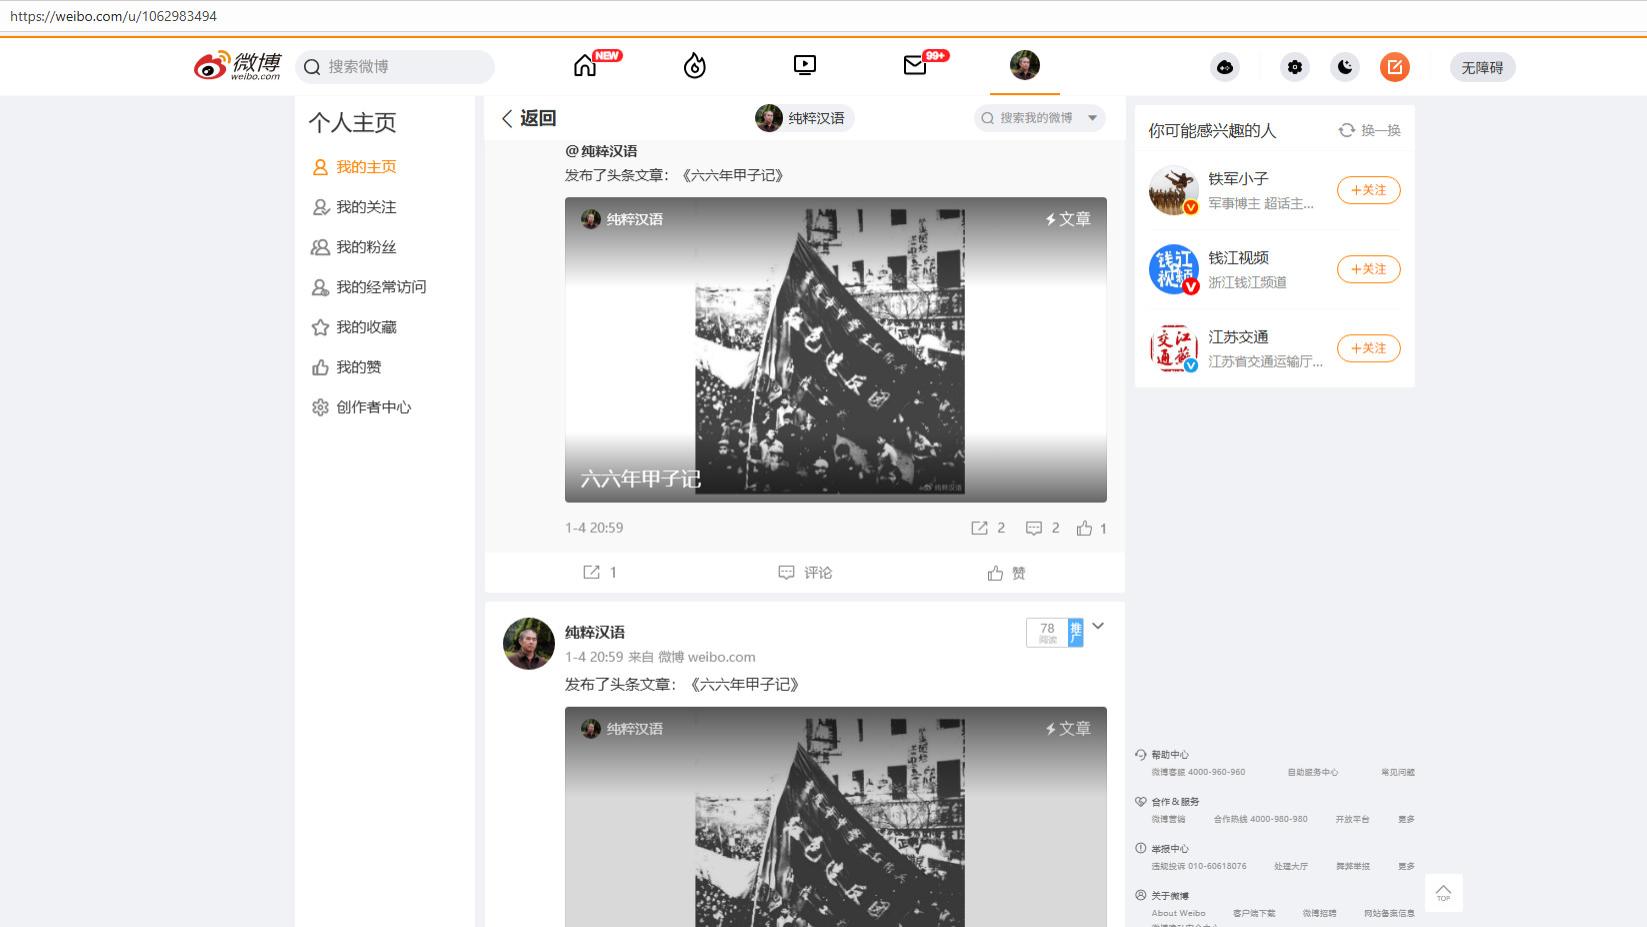
Task: Check unread messages via envelope icon
Action: (914, 65)
